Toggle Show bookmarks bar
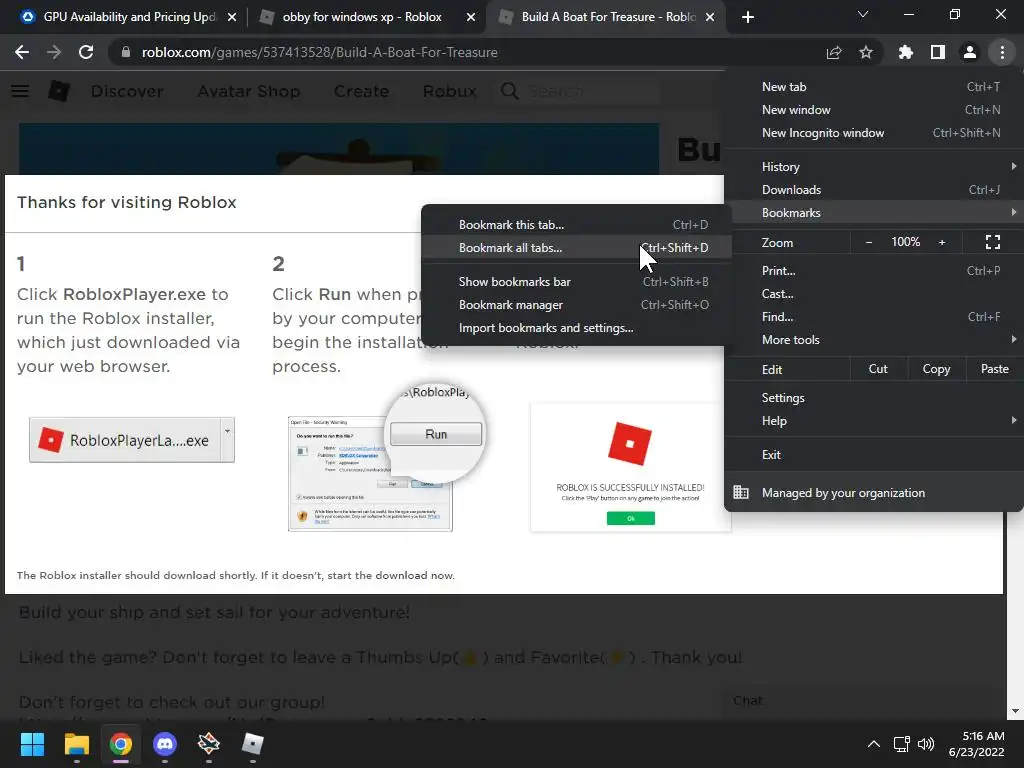Viewport: 1024px width, 768px height. tap(576, 281)
